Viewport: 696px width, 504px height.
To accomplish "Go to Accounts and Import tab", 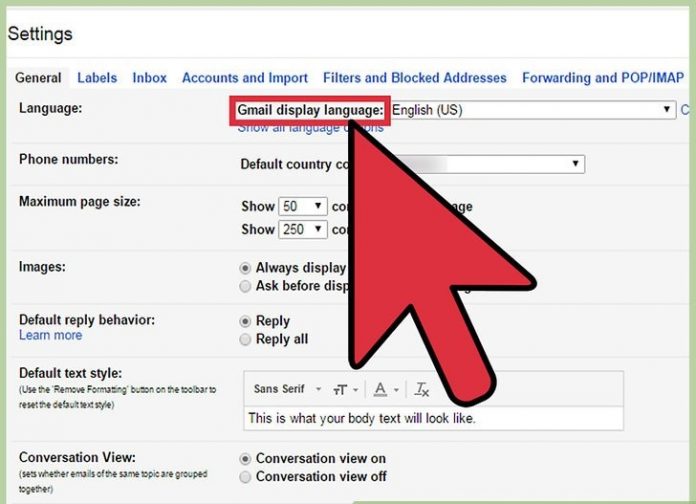I will pos(244,78).
